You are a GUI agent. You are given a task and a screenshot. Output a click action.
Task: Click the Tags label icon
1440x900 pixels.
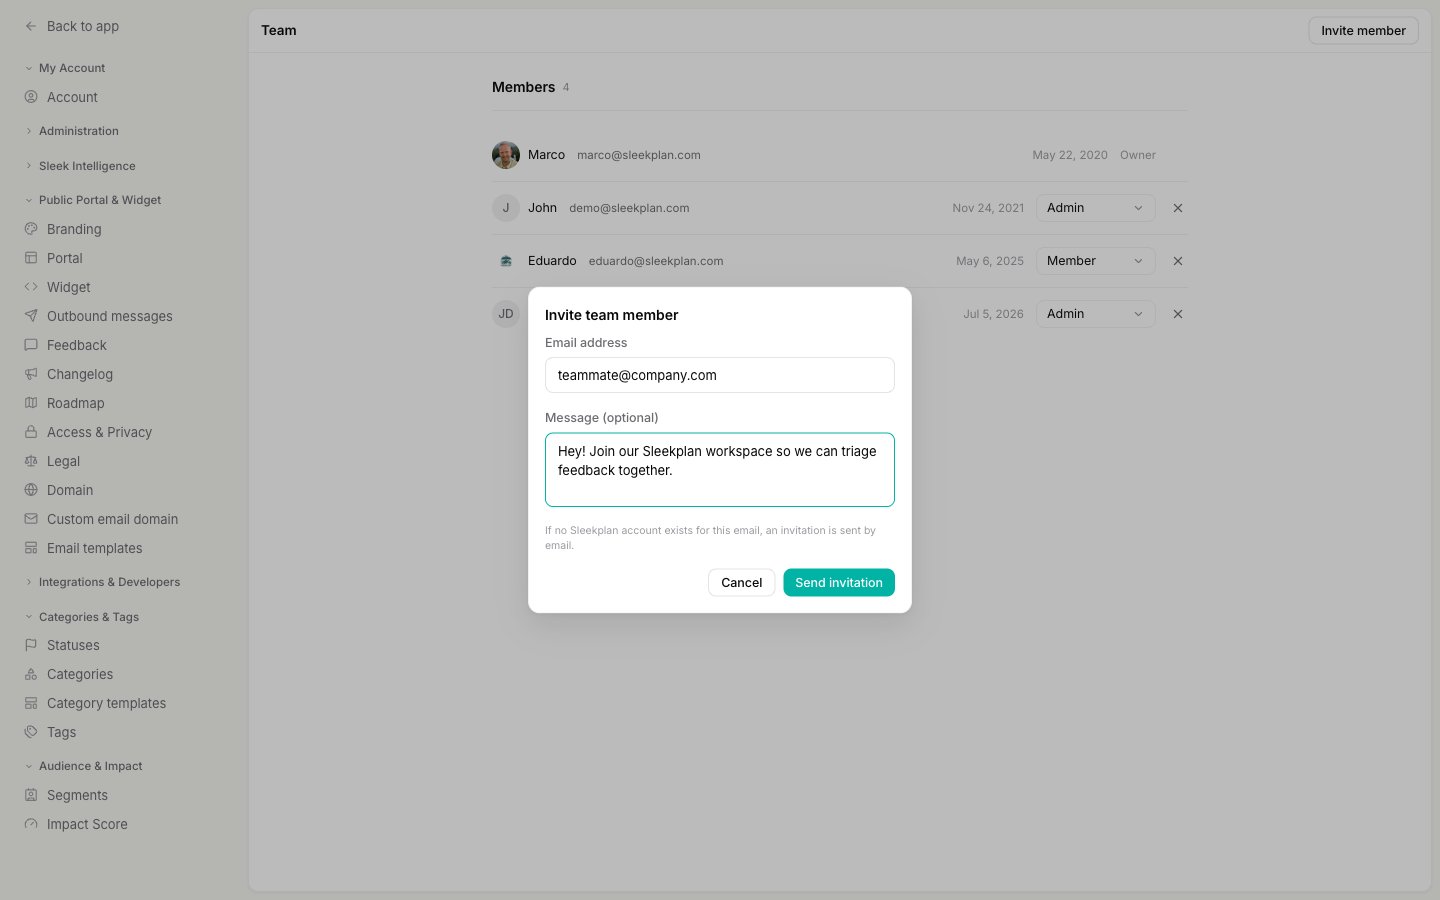tap(31, 732)
